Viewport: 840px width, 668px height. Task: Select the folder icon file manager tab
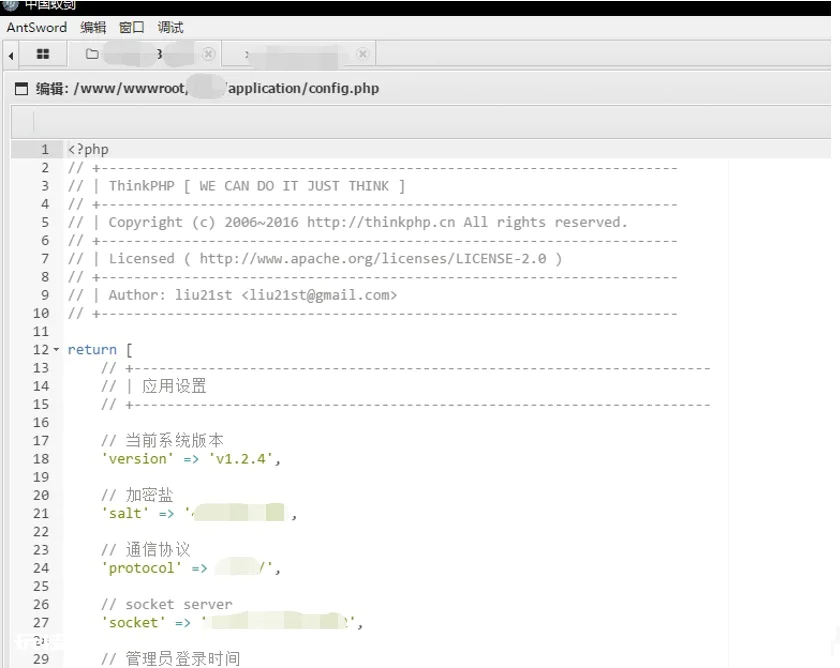click(92, 54)
